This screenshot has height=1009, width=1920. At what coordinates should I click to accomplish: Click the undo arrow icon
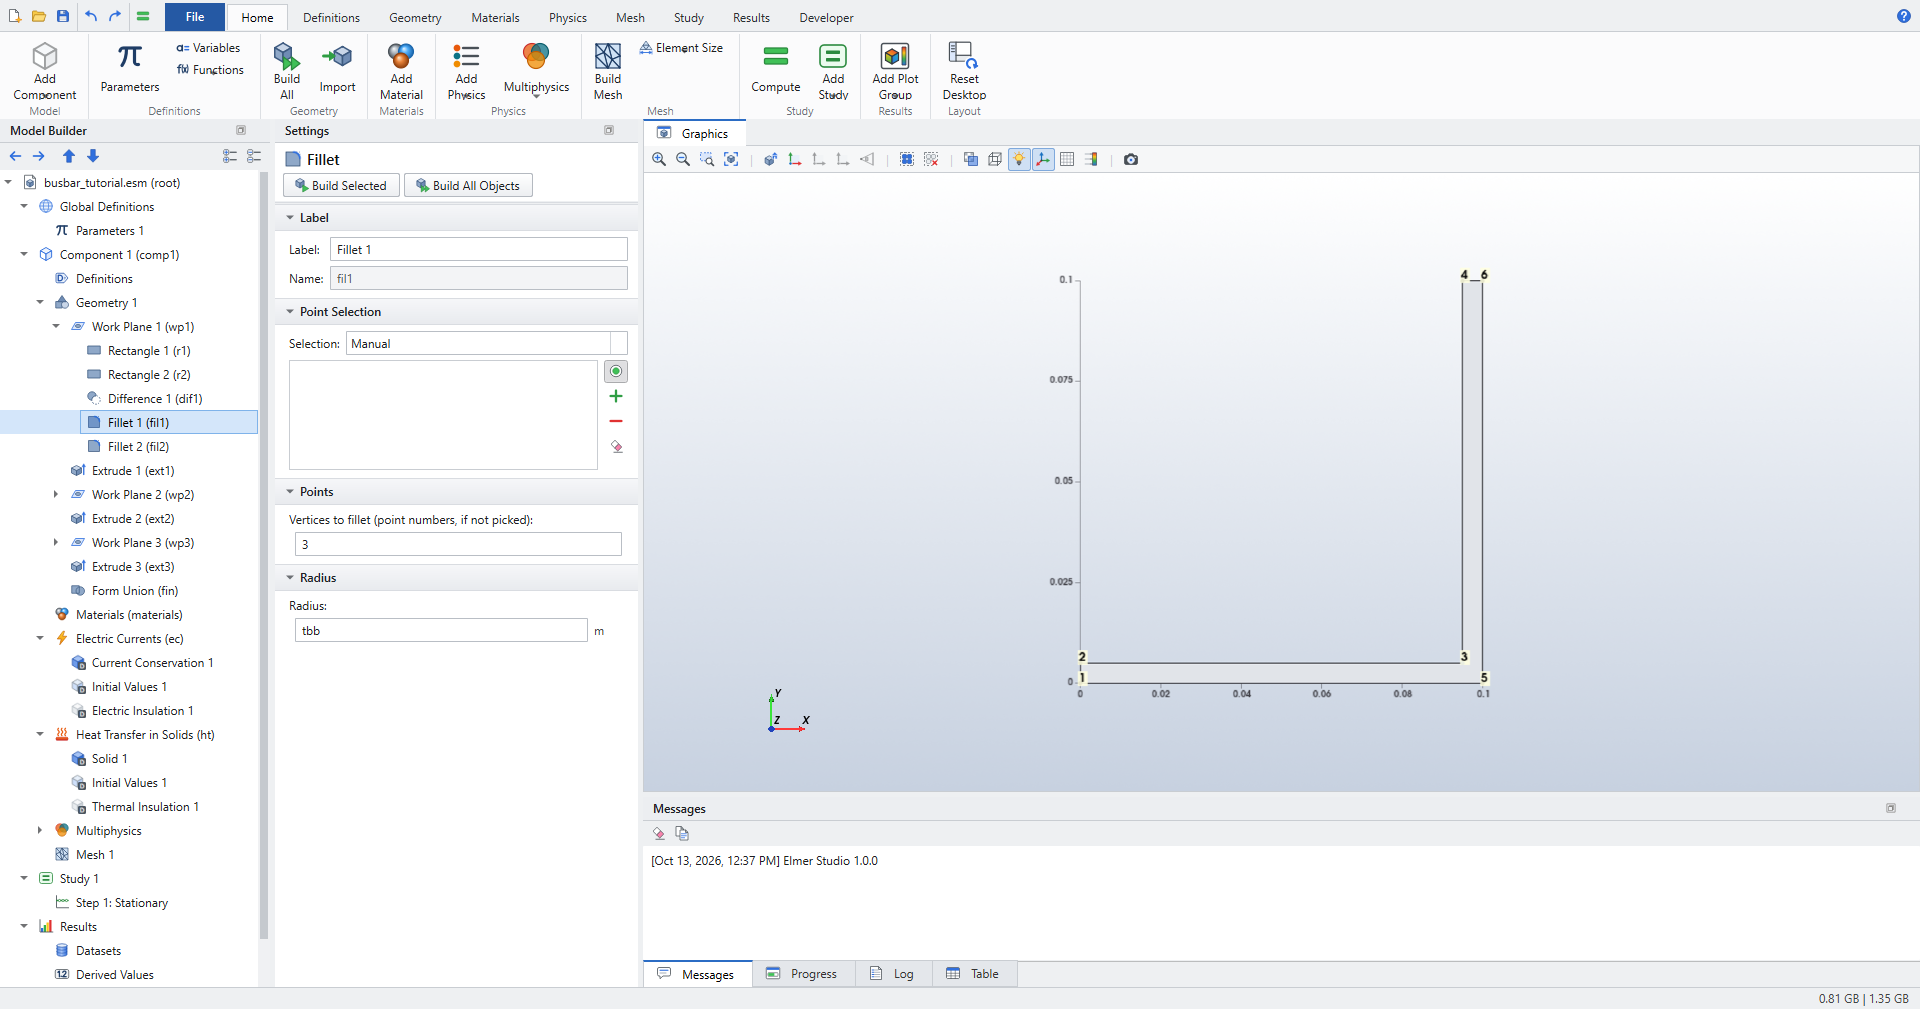pyautogui.click(x=91, y=16)
